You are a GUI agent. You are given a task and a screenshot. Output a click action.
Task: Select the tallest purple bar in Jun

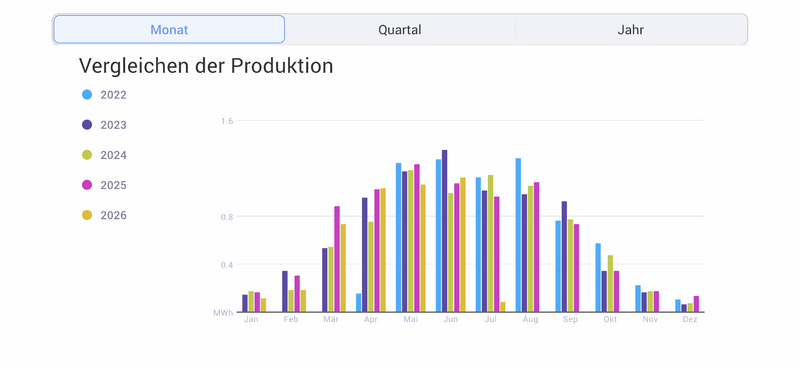[x=444, y=231]
